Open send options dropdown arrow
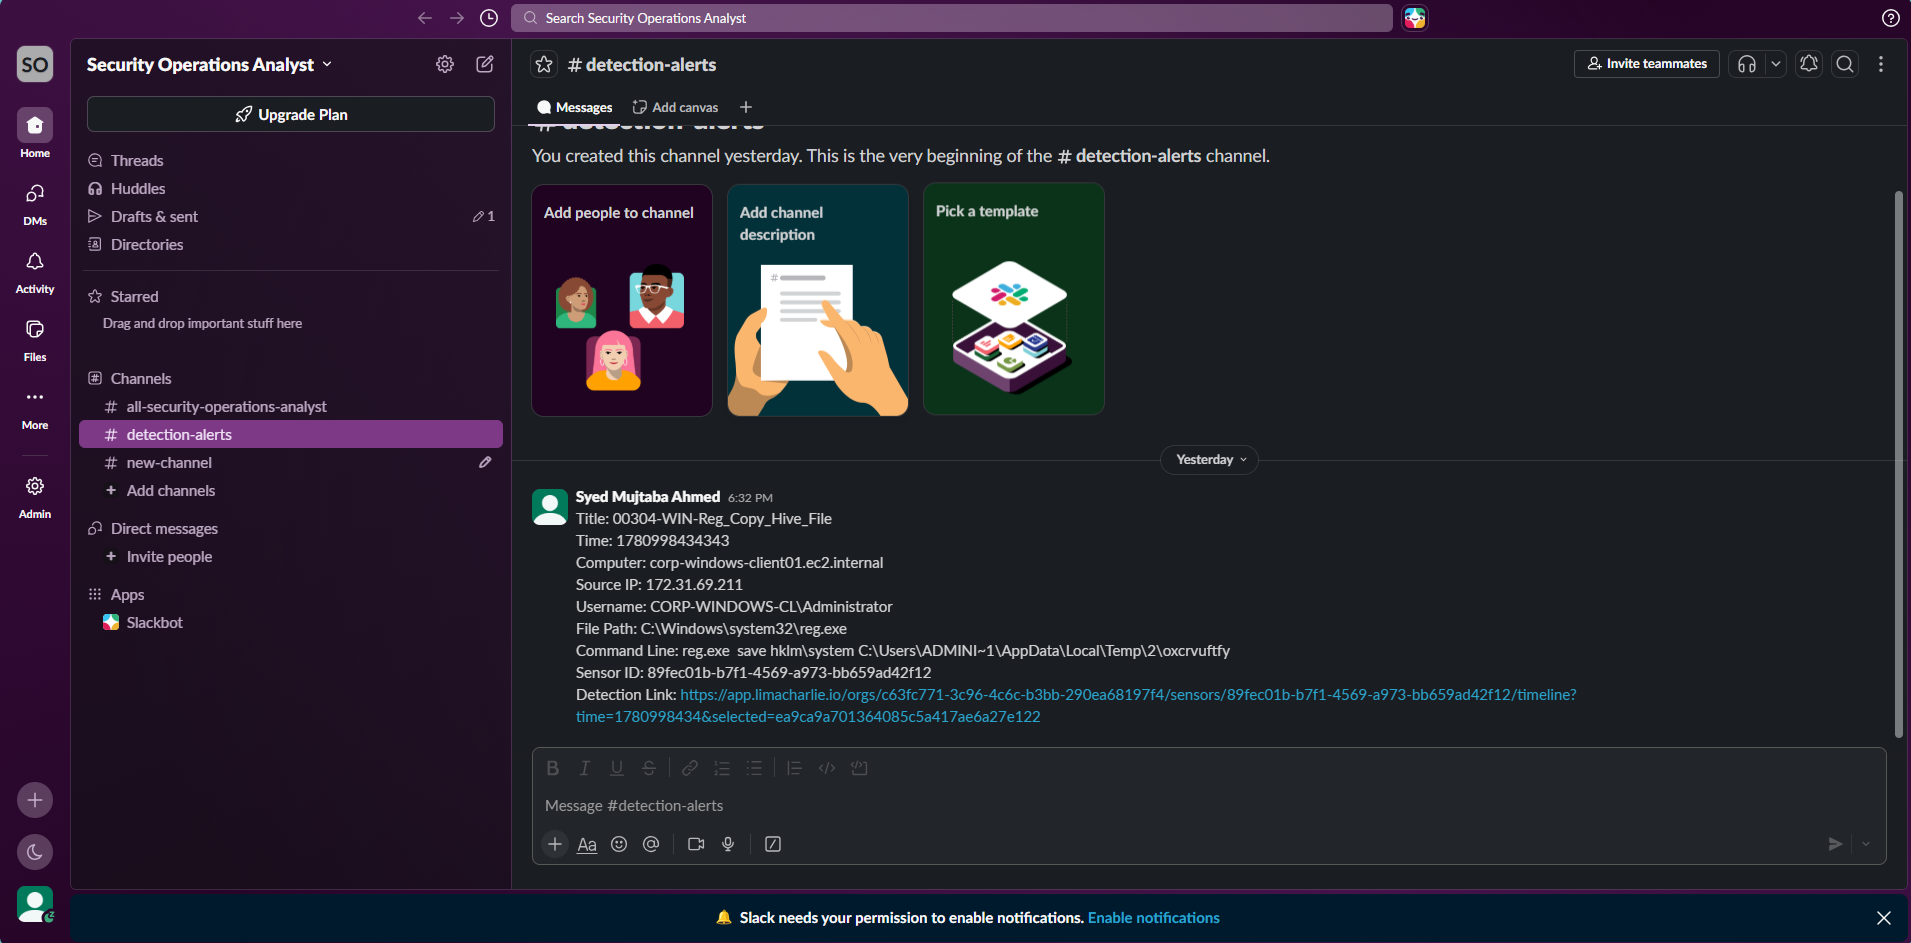 coord(1866,844)
